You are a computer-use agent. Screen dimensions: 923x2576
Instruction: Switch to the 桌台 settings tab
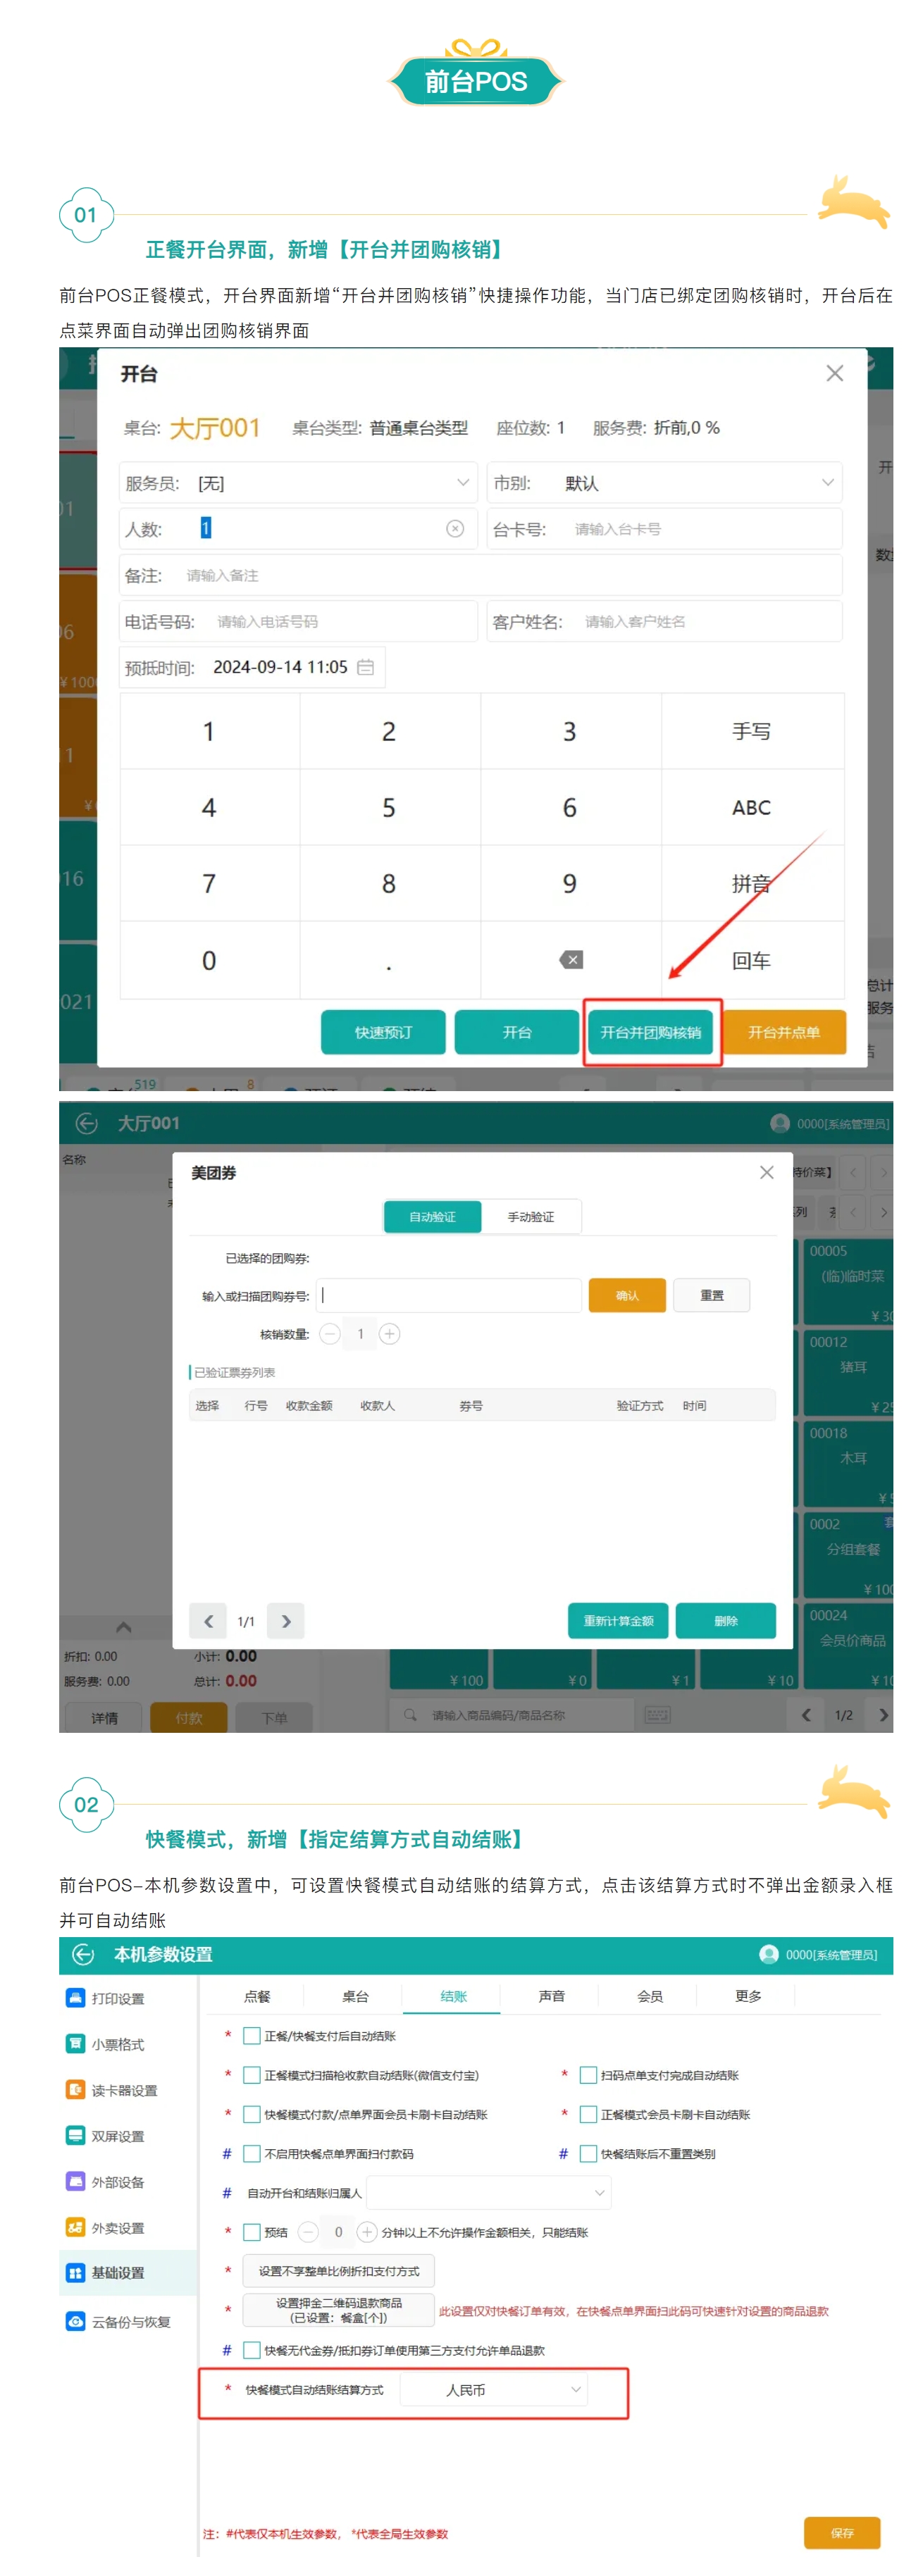coord(355,1996)
